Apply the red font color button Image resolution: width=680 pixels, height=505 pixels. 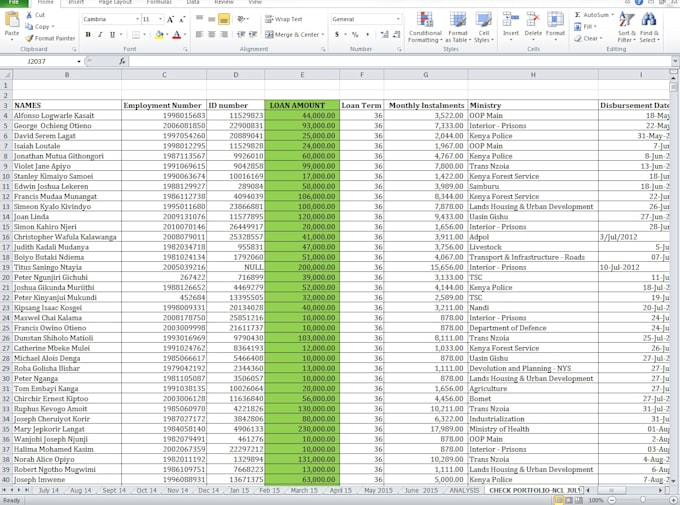click(177, 35)
